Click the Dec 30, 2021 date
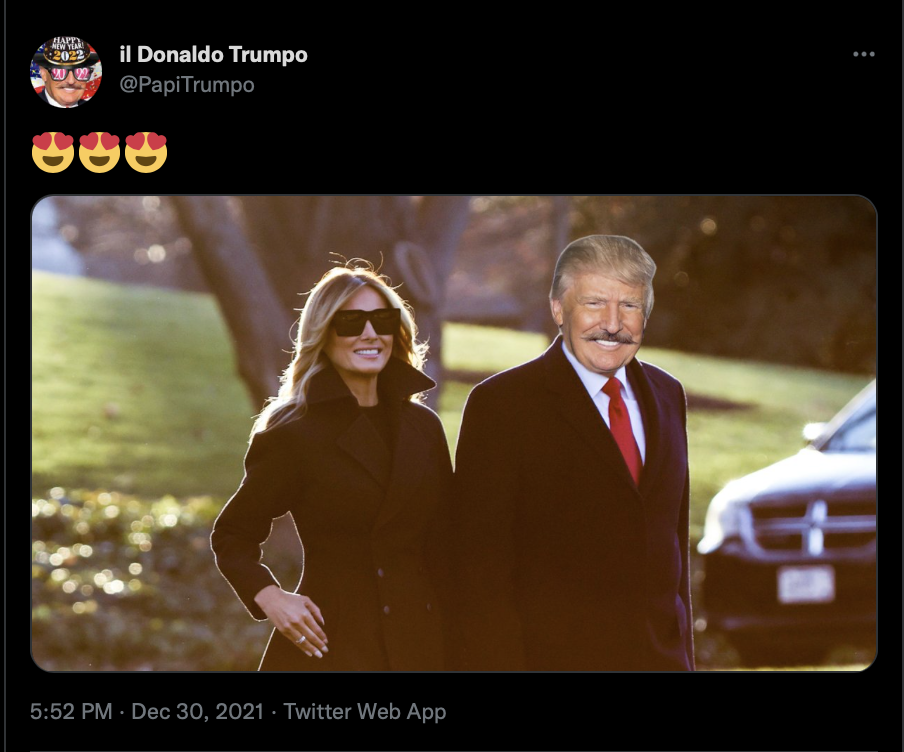This screenshot has width=904, height=752. (197, 711)
